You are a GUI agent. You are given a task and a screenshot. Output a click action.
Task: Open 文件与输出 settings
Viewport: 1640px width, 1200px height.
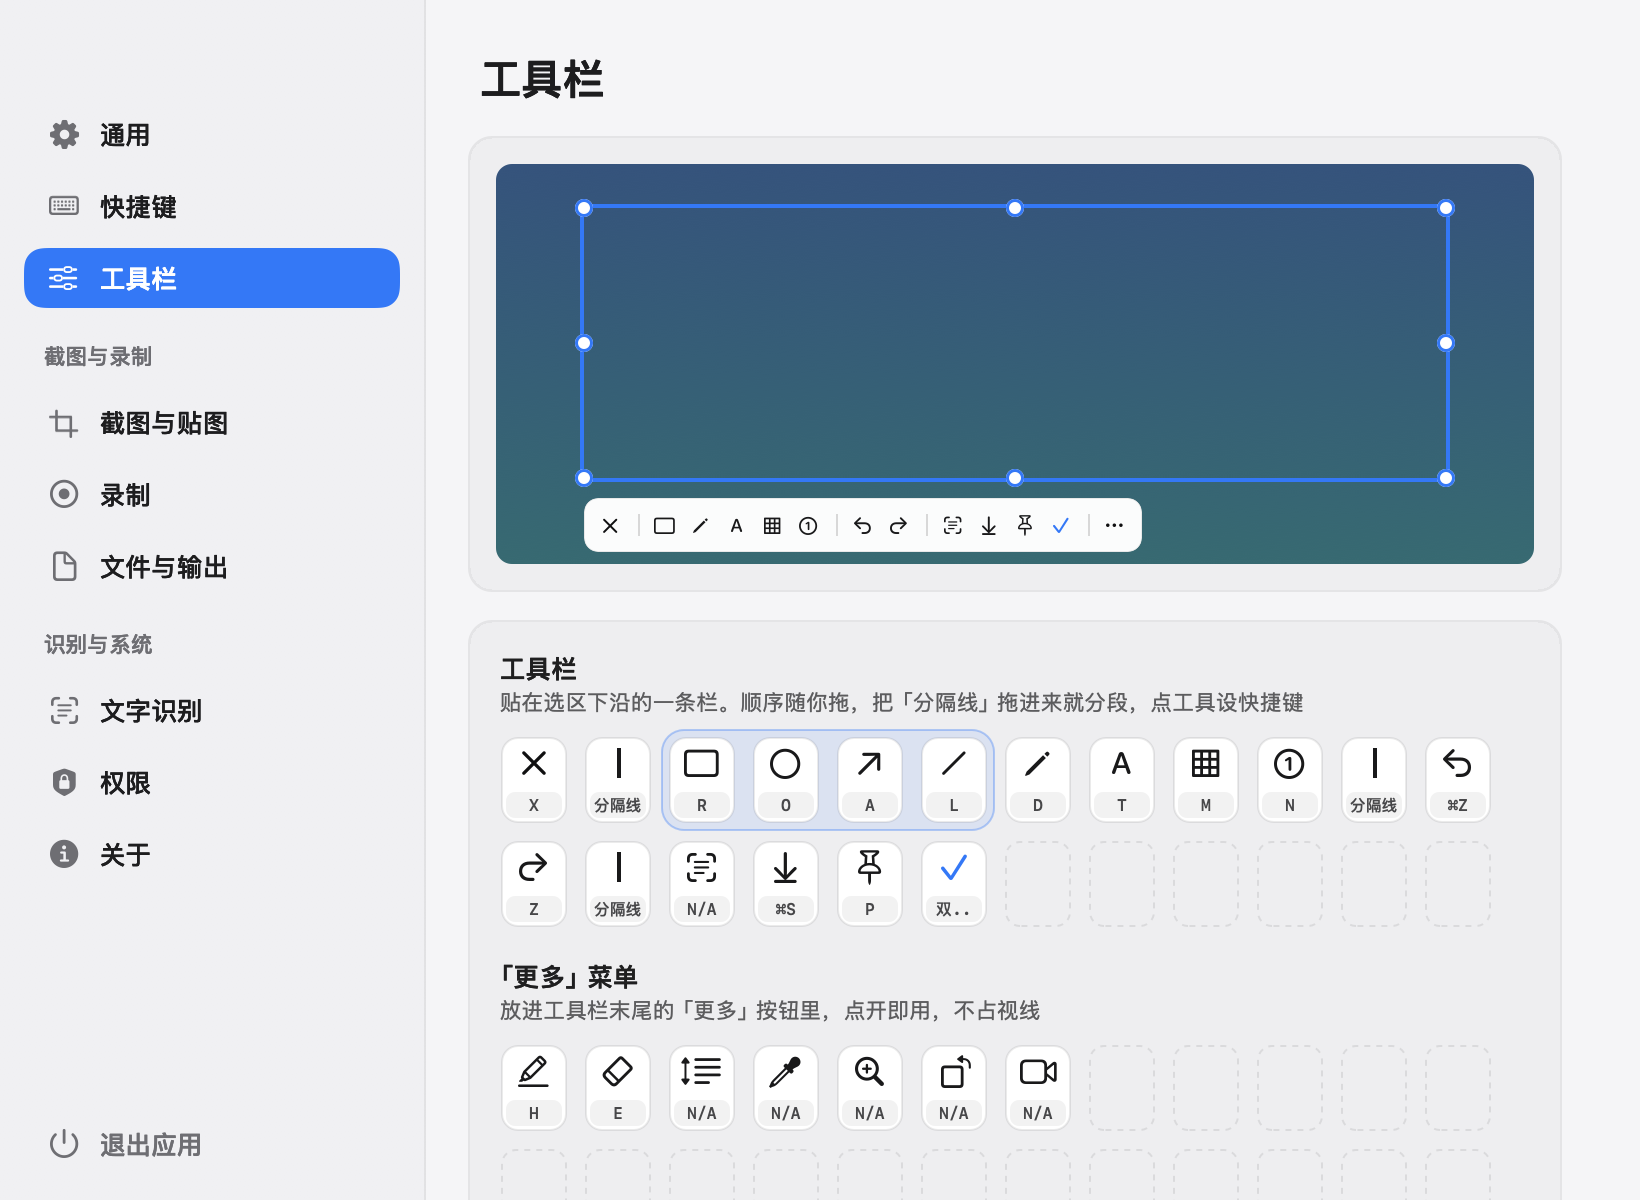212,567
